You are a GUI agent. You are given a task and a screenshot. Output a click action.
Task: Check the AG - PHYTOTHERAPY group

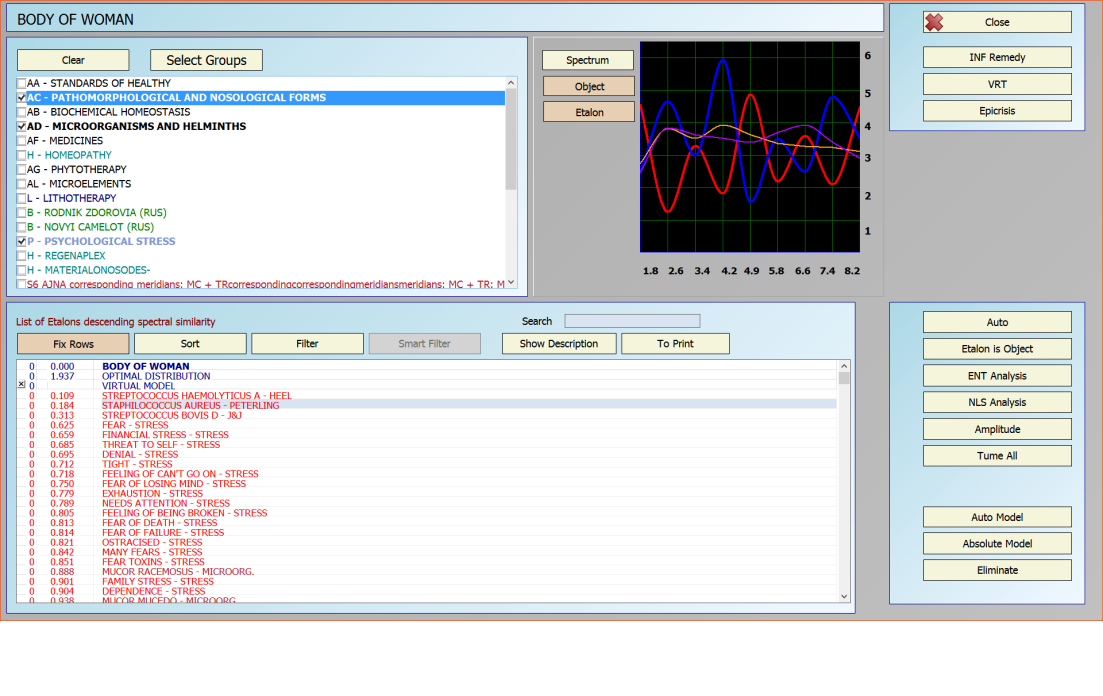click(22, 170)
